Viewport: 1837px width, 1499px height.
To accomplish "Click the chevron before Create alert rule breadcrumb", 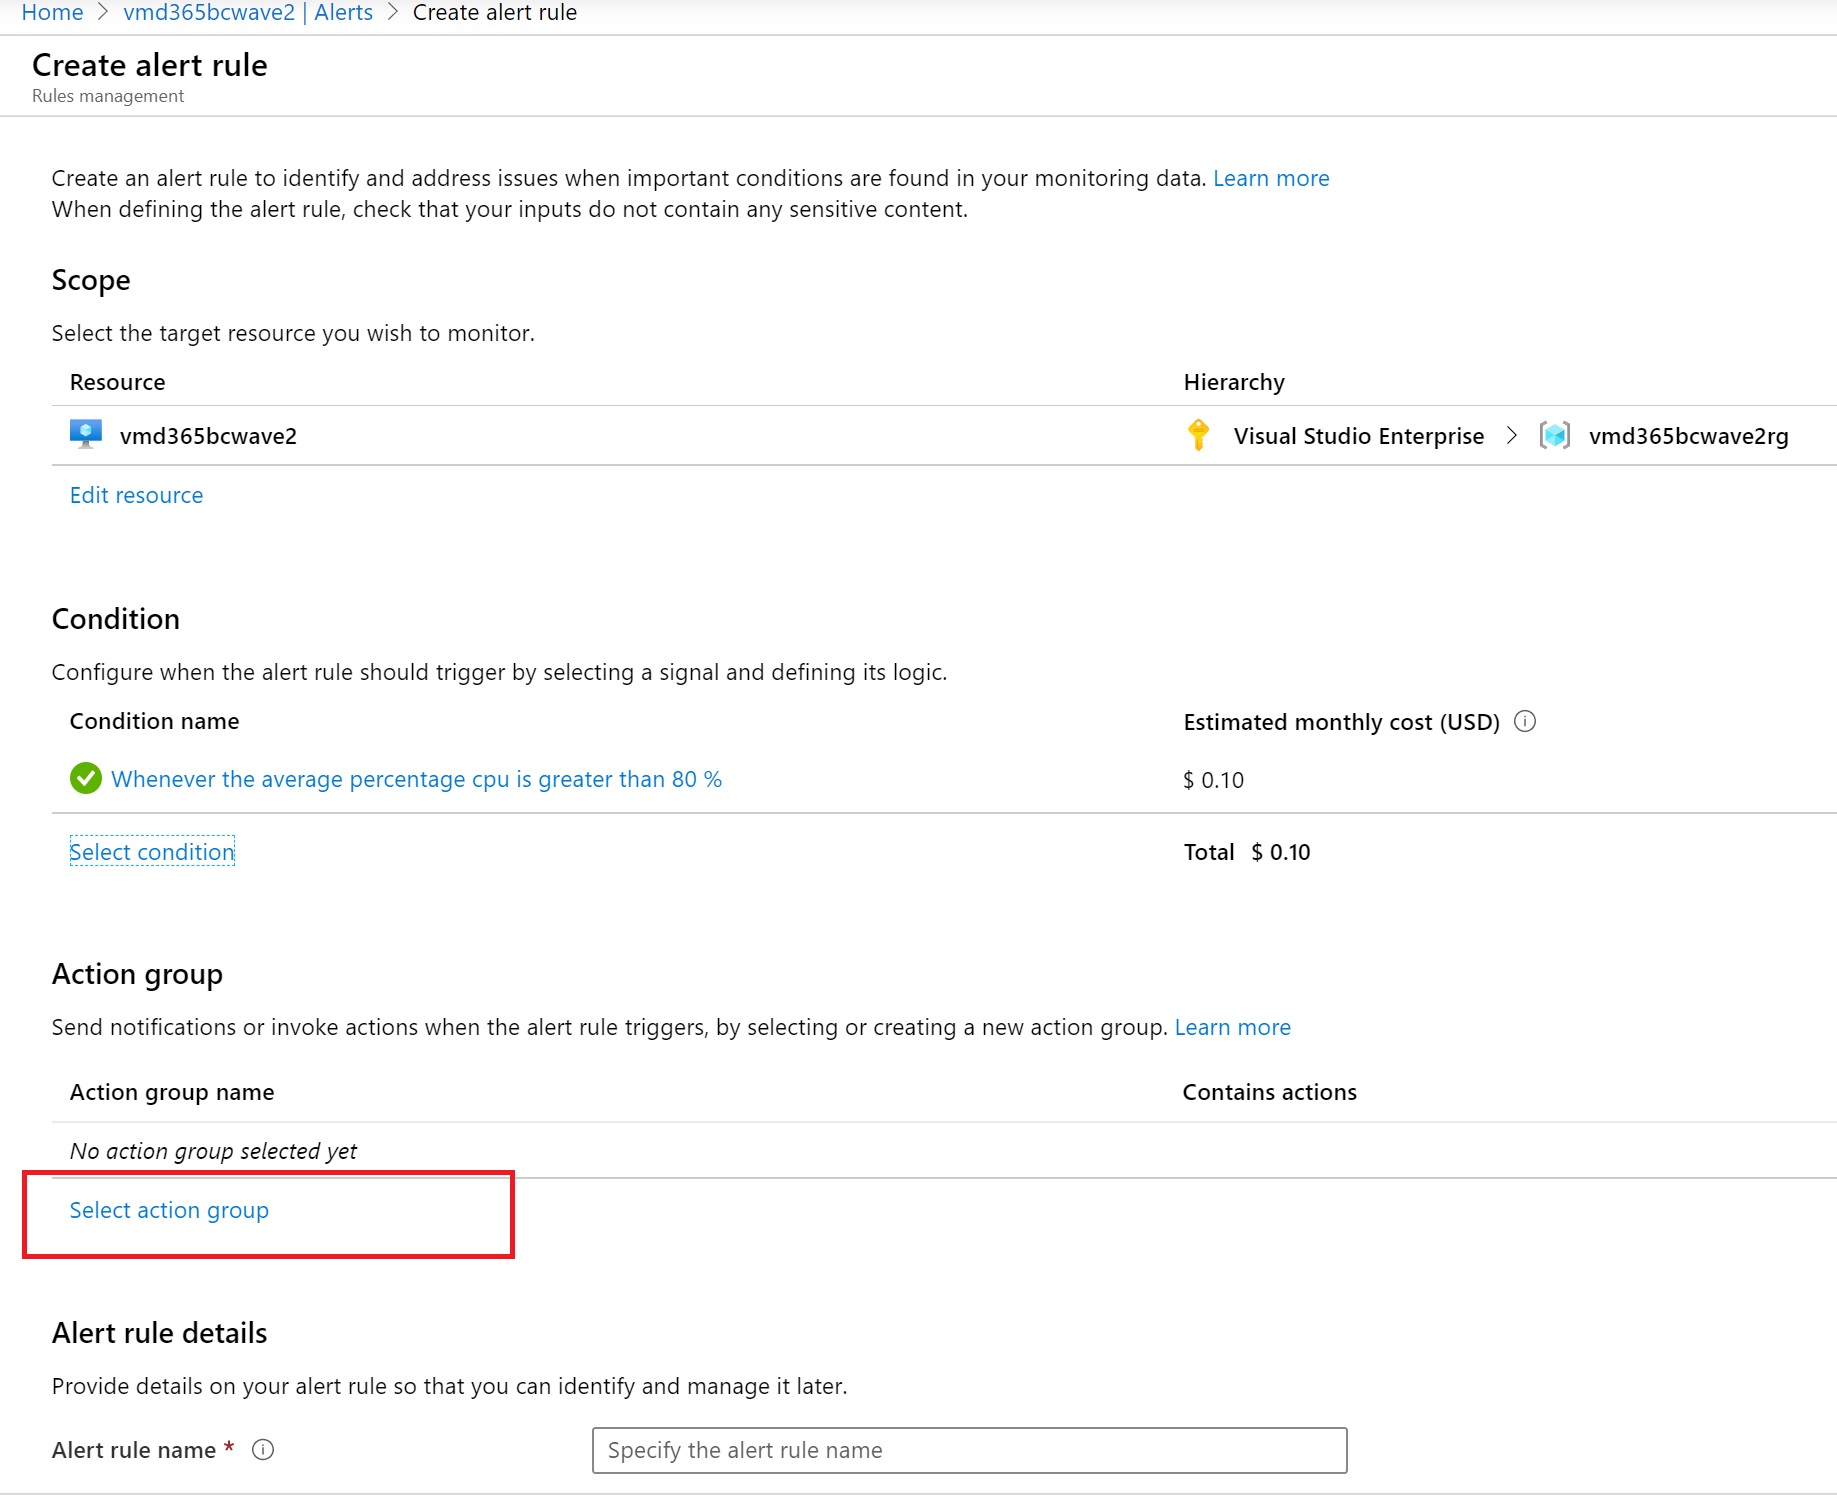I will (x=391, y=12).
